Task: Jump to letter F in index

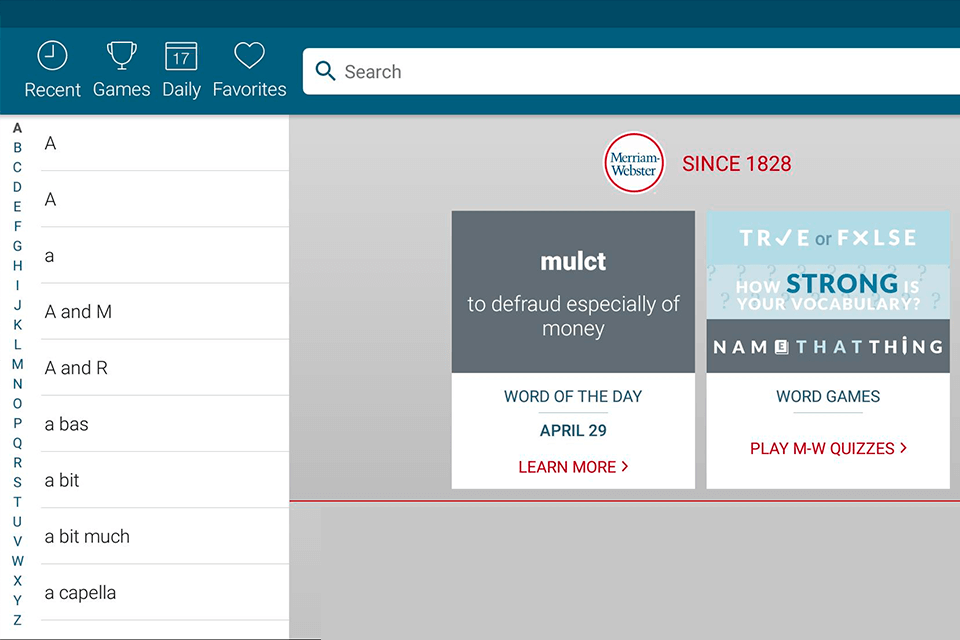Action: pyautogui.click(x=17, y=226)
